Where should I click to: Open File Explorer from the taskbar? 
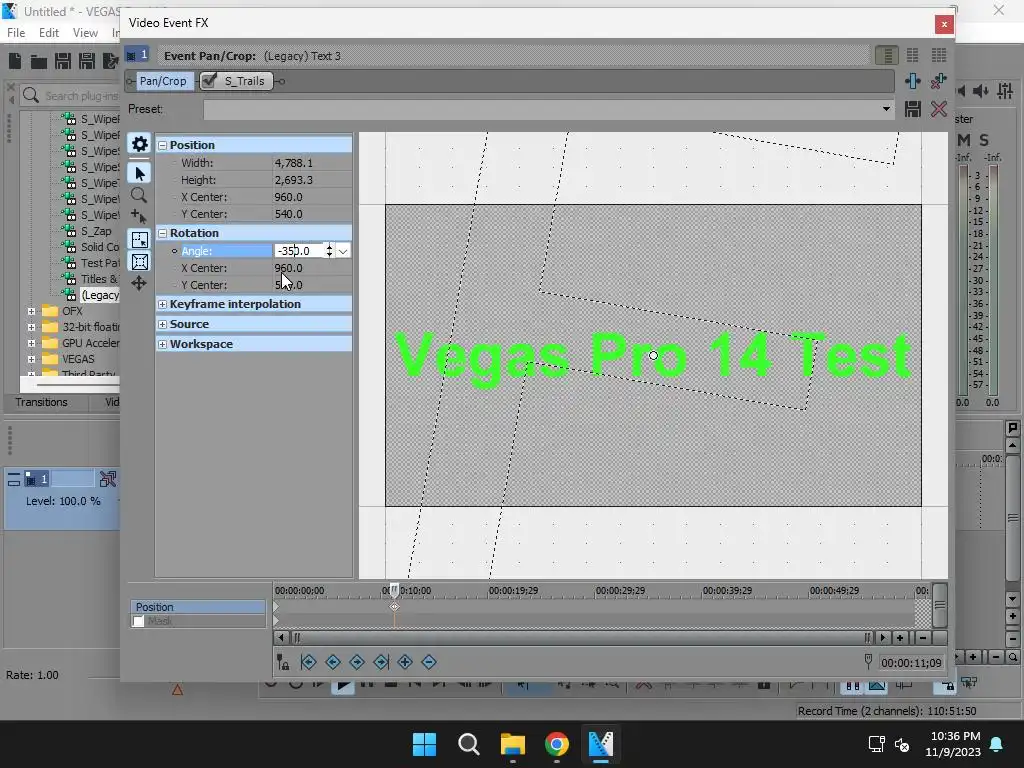[x=513, y=744]
